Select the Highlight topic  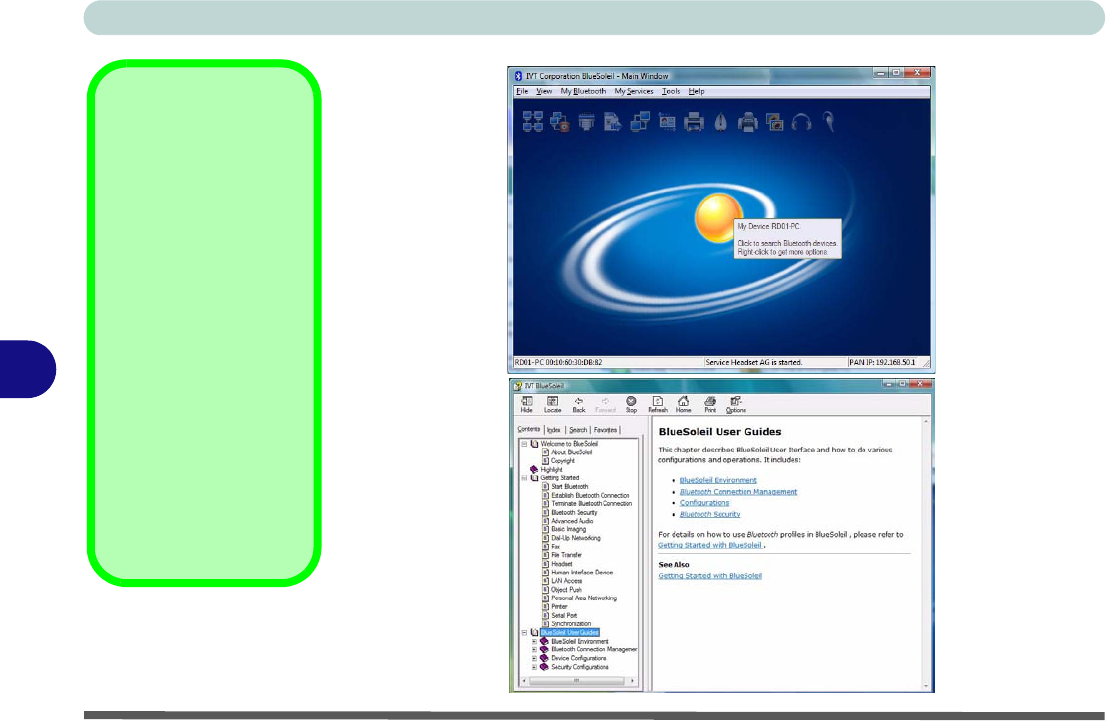[552, 469]
